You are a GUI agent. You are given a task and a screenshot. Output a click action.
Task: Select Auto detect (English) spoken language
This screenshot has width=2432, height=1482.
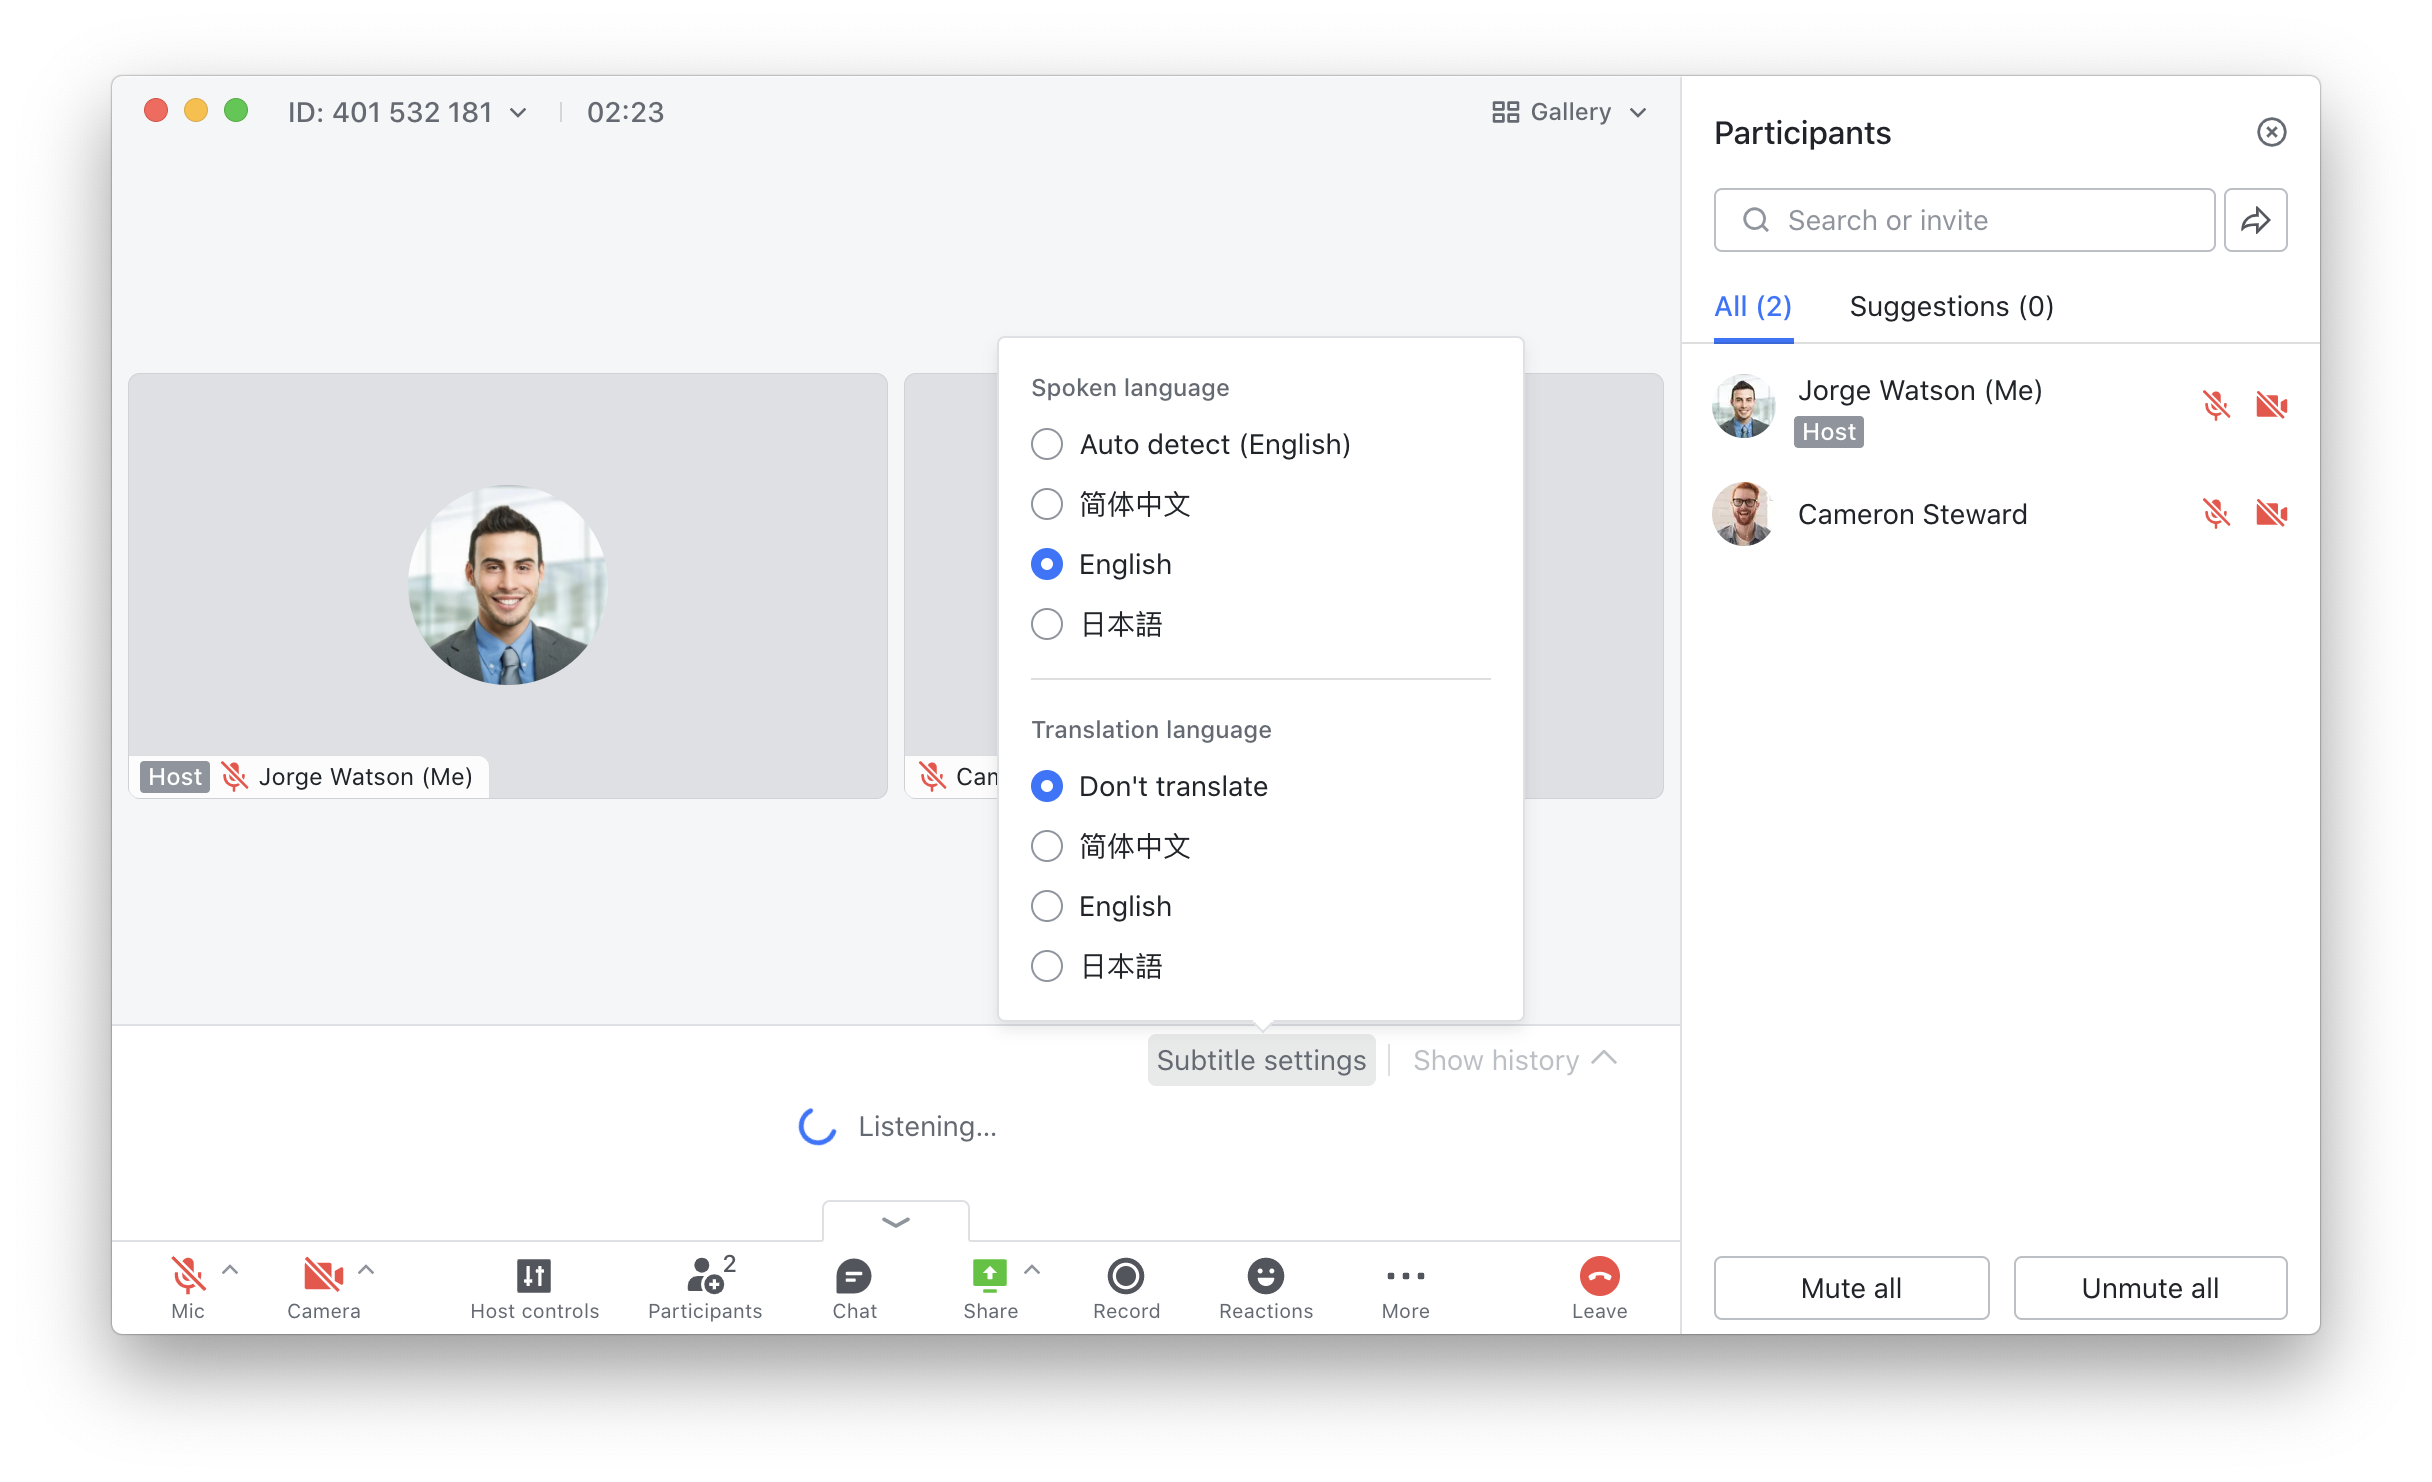pos(1047,444)
